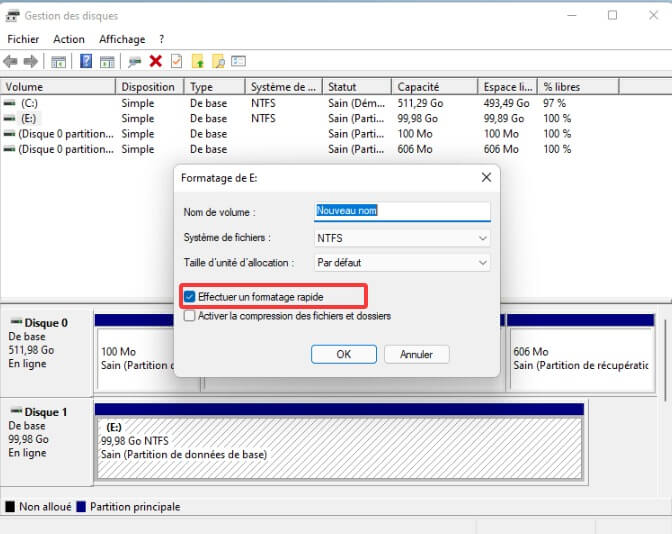This screenshot has height=534, width=672.
Task: Open the ? help menu
Action: [161, 39]
